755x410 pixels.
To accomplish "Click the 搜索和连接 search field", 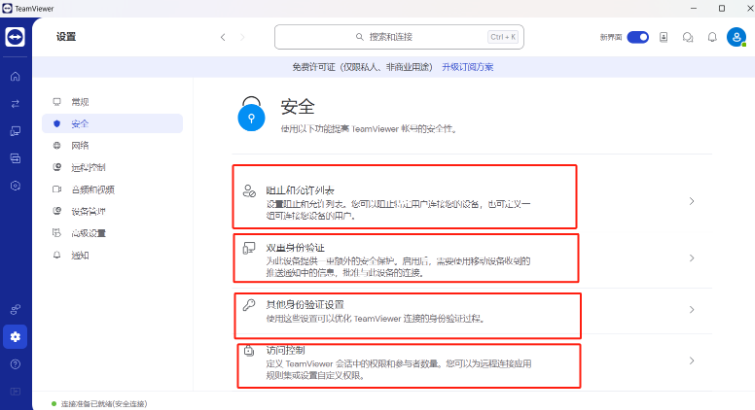I will click(x=399, y=37).
